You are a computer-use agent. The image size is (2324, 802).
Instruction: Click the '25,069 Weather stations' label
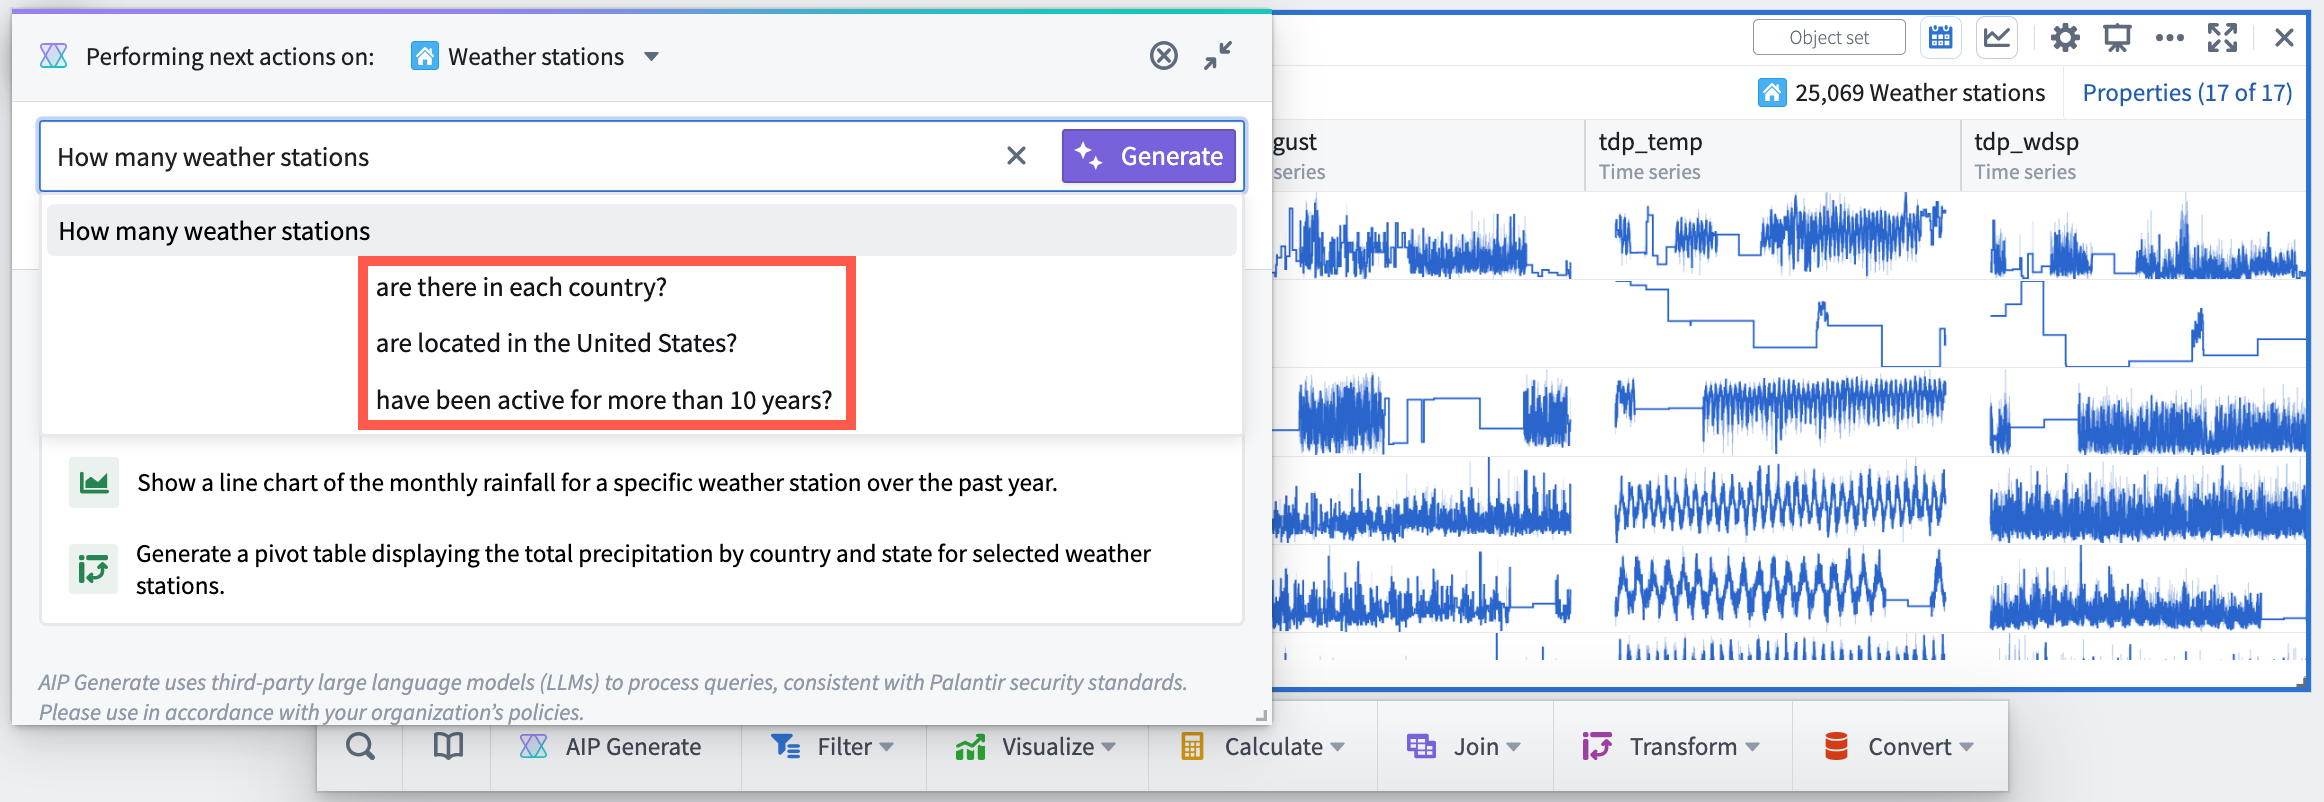click(x=1919, y=93)
